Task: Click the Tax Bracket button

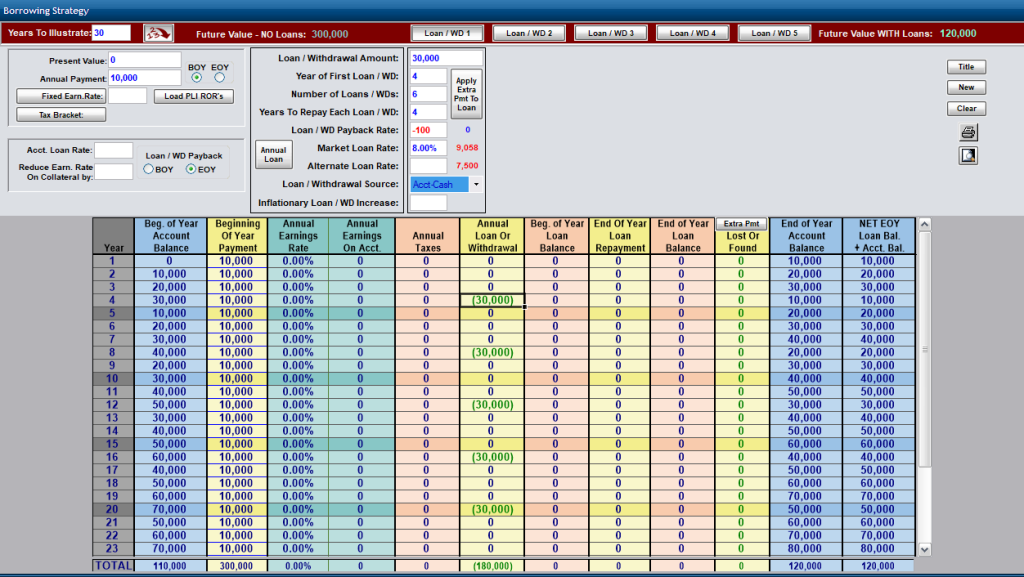Action: coord(61,115)
